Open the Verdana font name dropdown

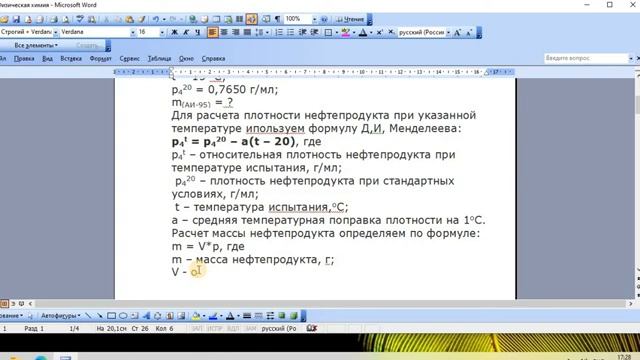[x=133, y=32]
